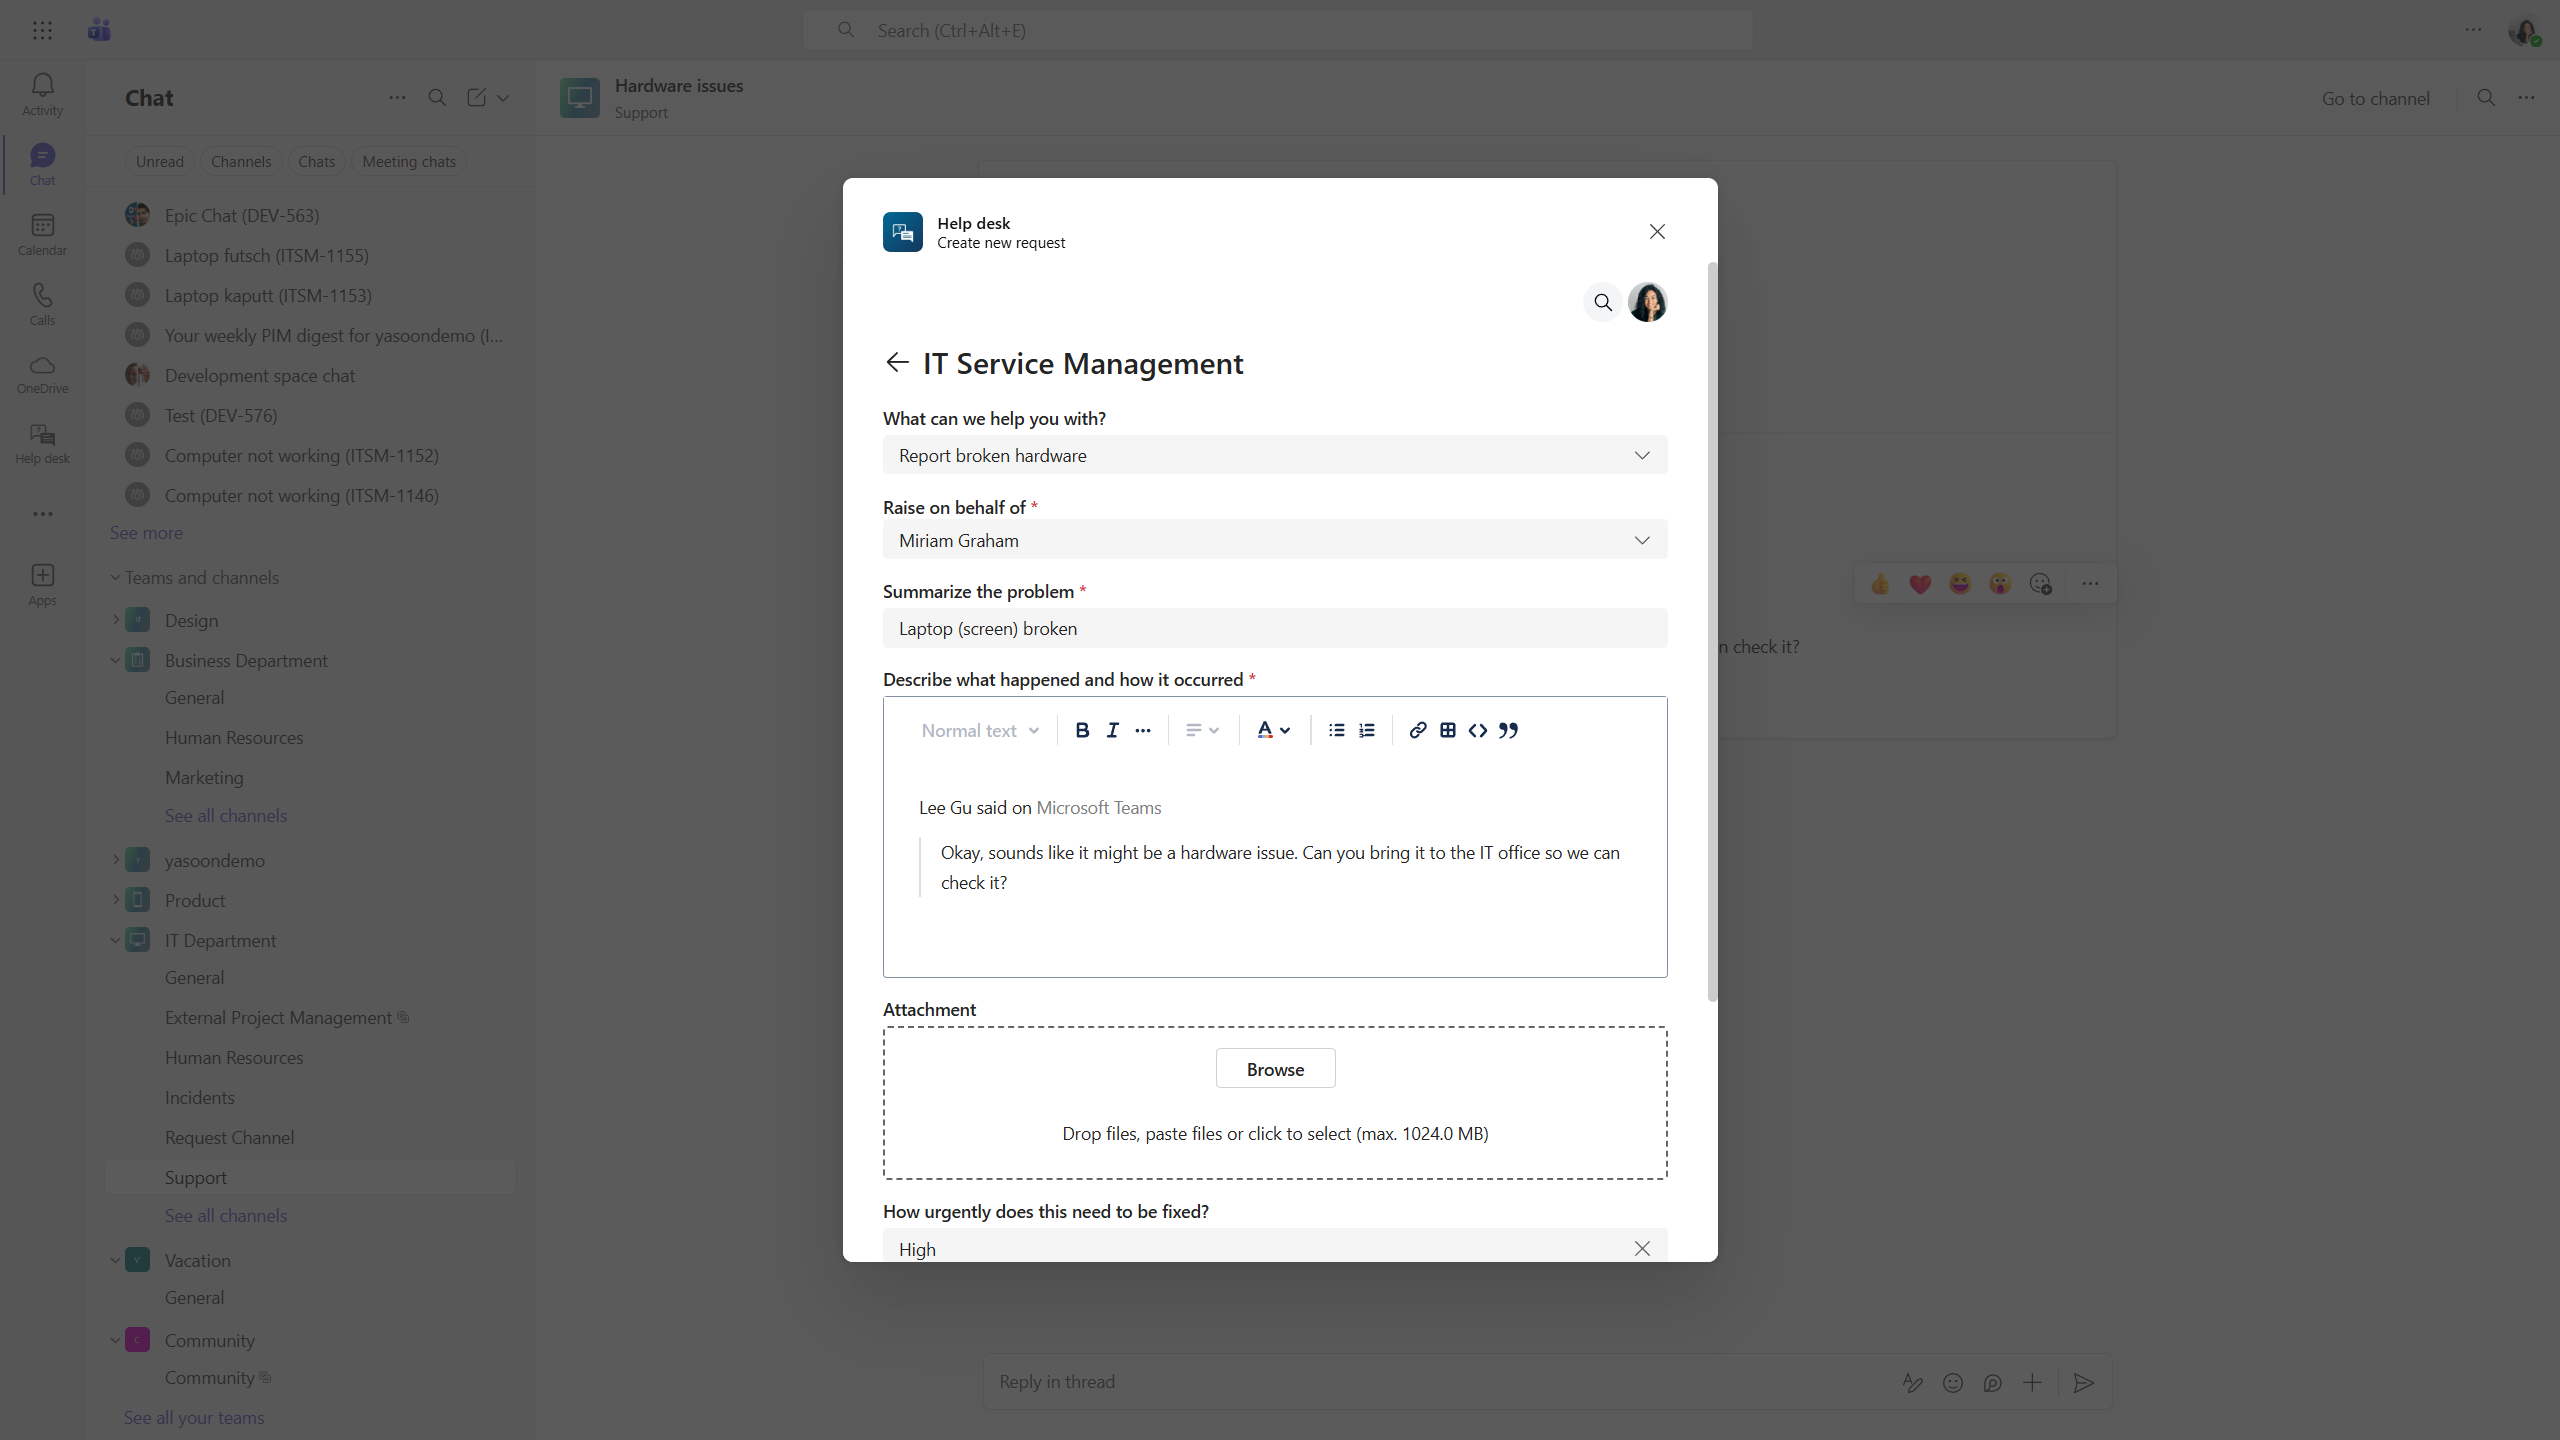Open the 'Raise on behalf of' dropdown
Screen dimensions: 2560x1440
click(1274, 540)
